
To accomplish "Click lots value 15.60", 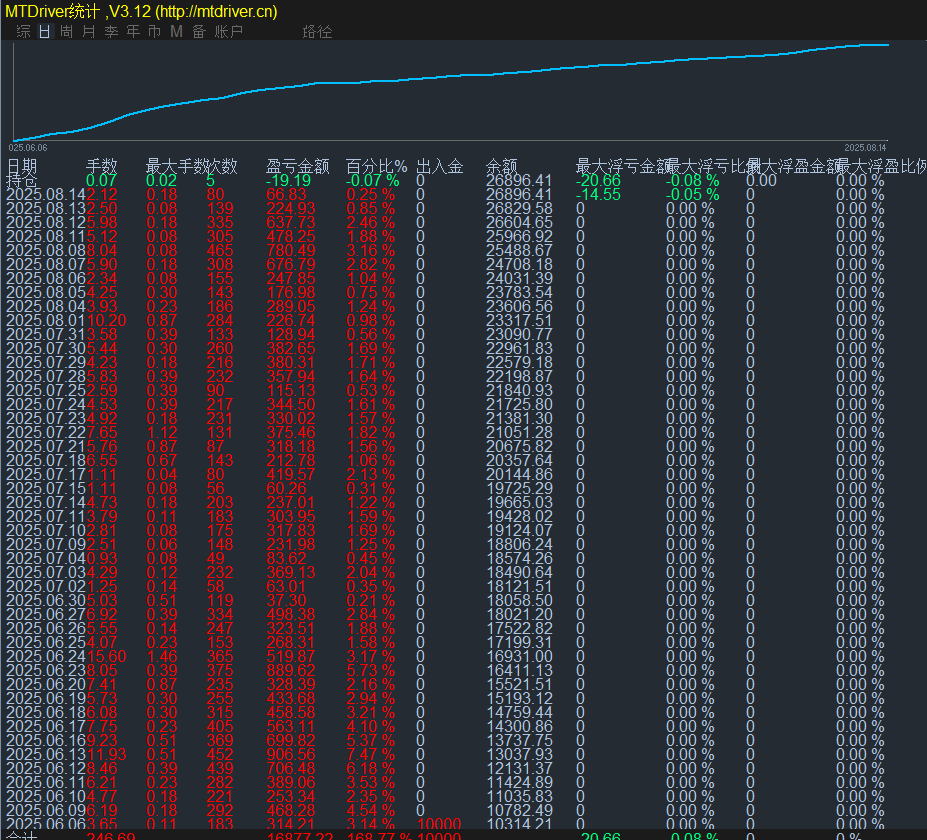I will [106, 657].
